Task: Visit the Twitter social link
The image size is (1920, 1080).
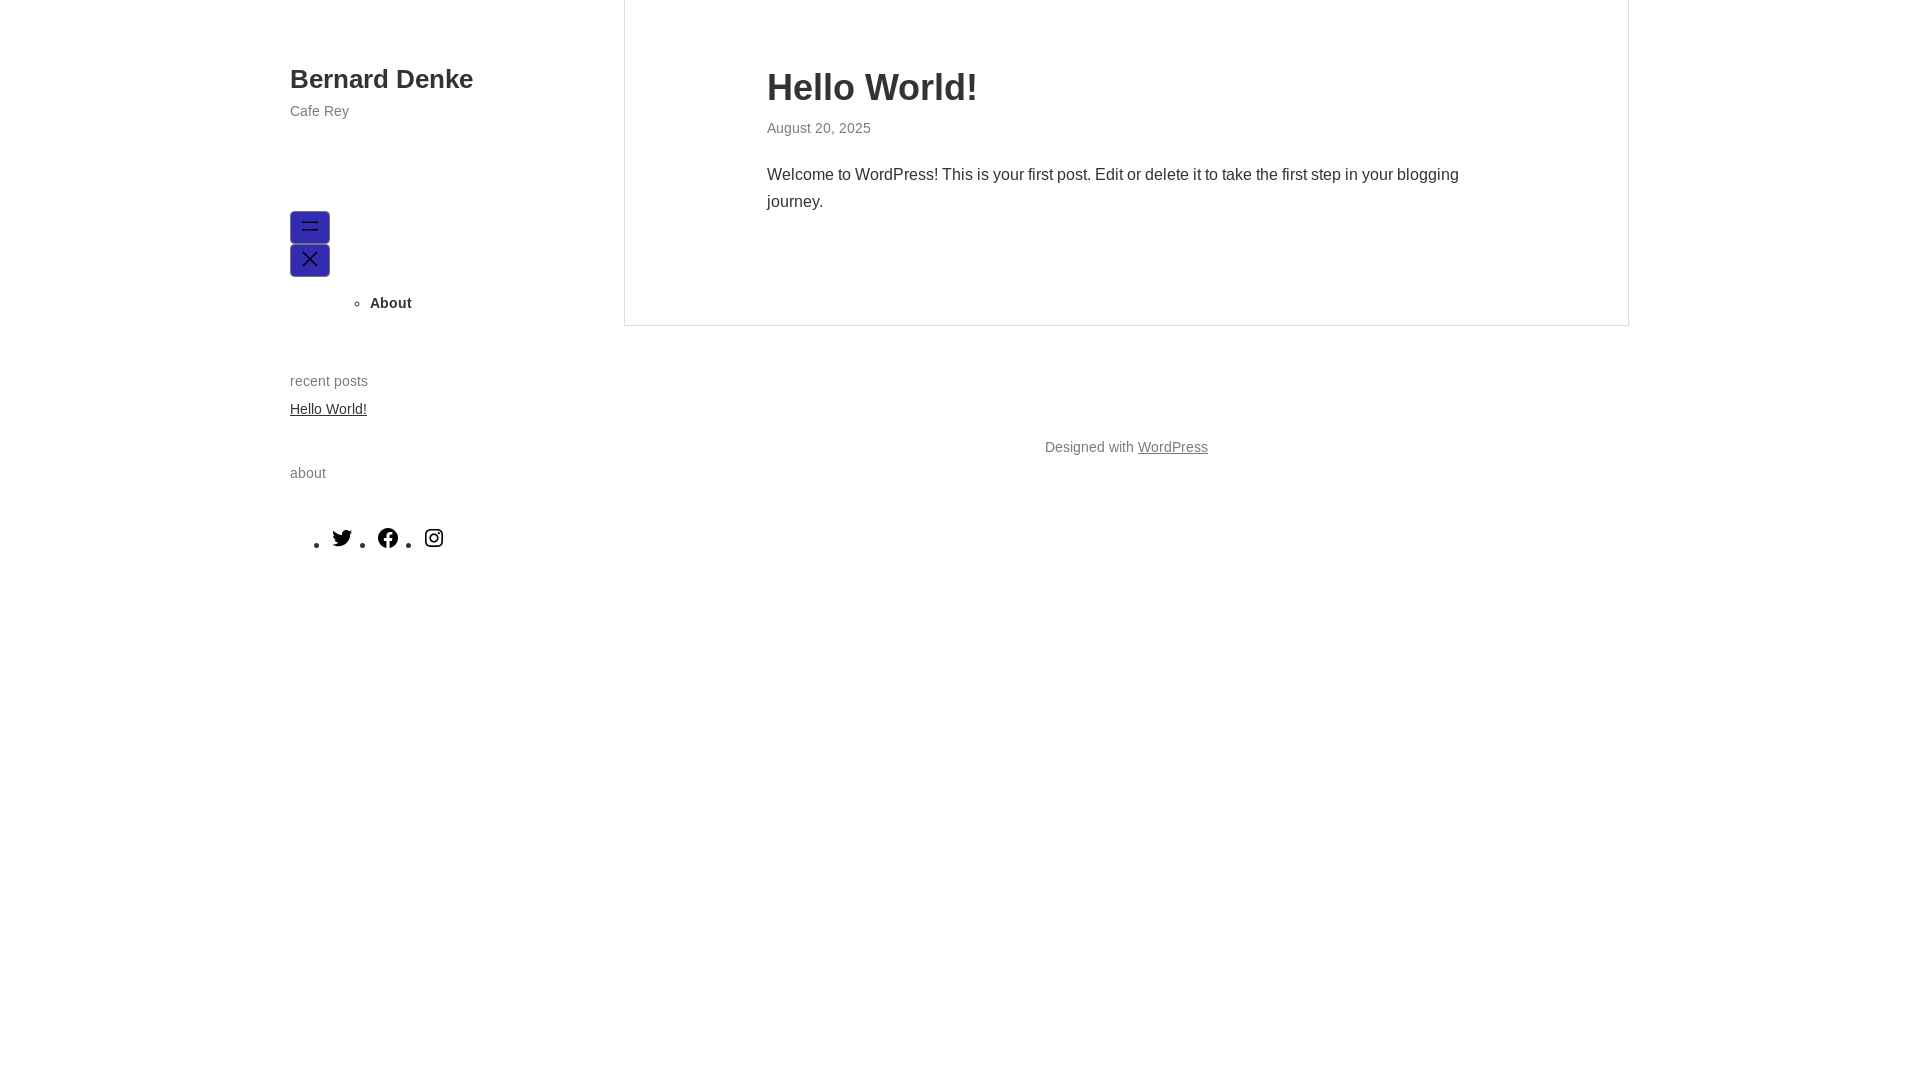Action: coord(342,538)
